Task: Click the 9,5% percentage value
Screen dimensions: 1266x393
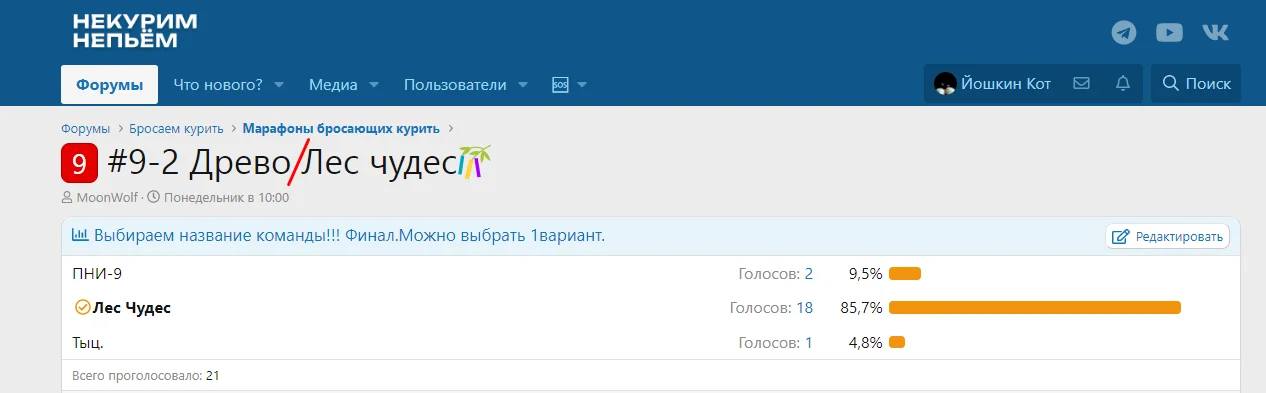Action: pyautogui.click(x=865, y=273)
